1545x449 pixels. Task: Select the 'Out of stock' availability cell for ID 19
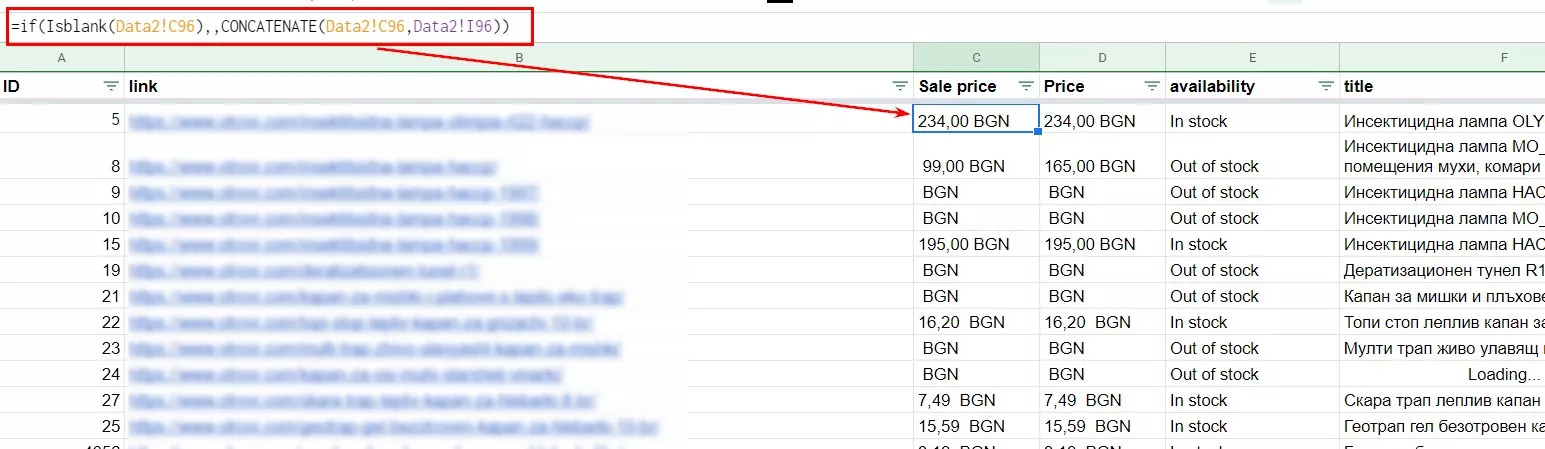pos(1252,270)
